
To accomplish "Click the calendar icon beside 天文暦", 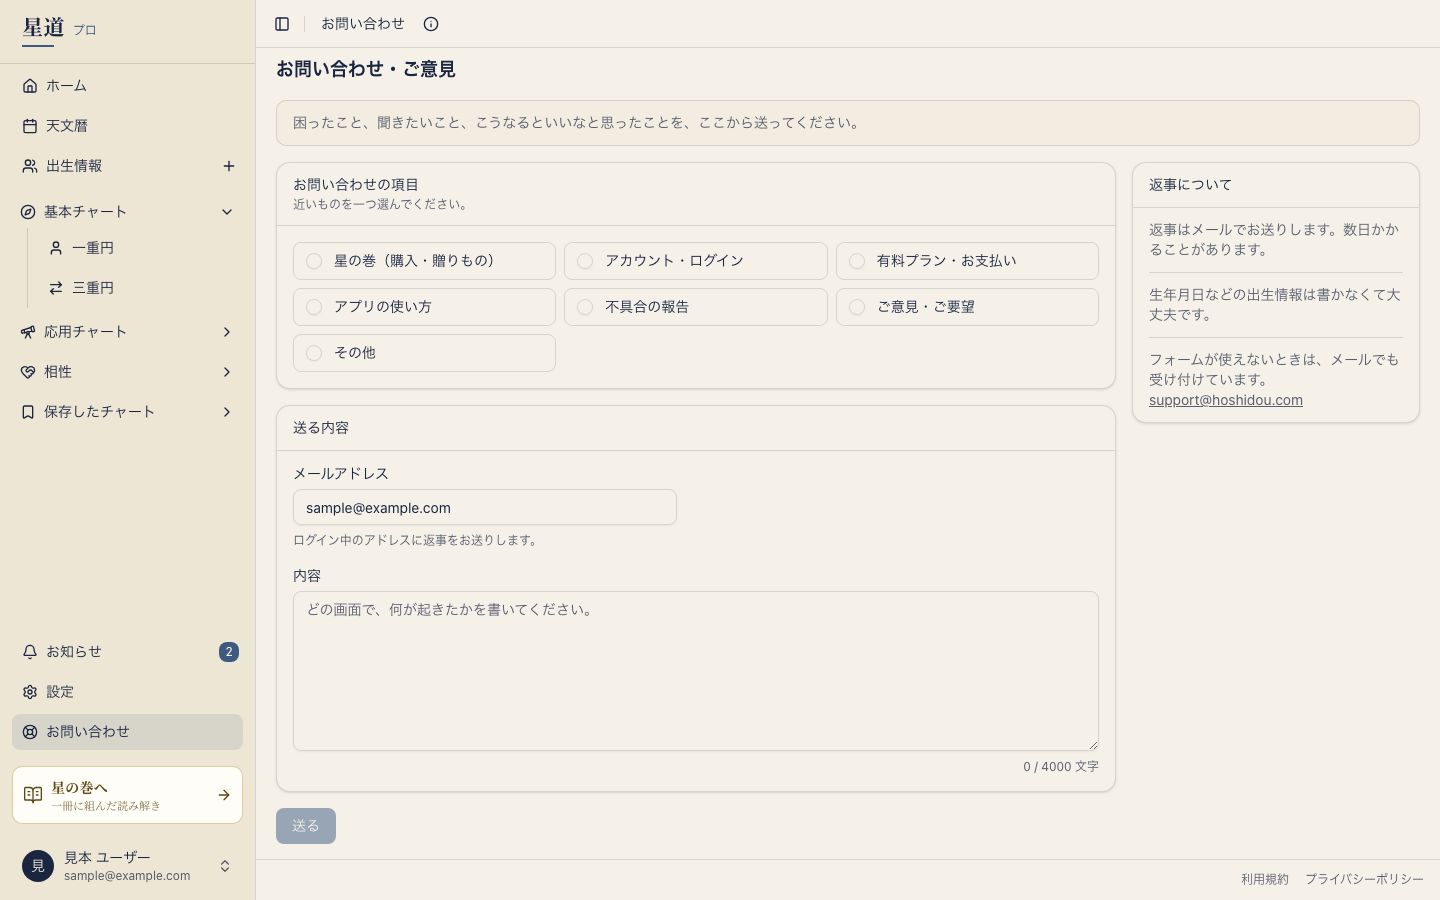I will coord(30,126).
